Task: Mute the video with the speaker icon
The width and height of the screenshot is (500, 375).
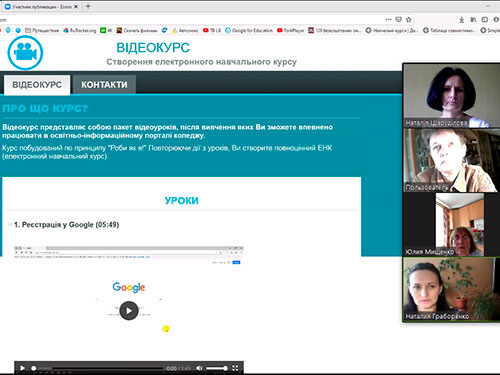Action: tap(199, 368)
